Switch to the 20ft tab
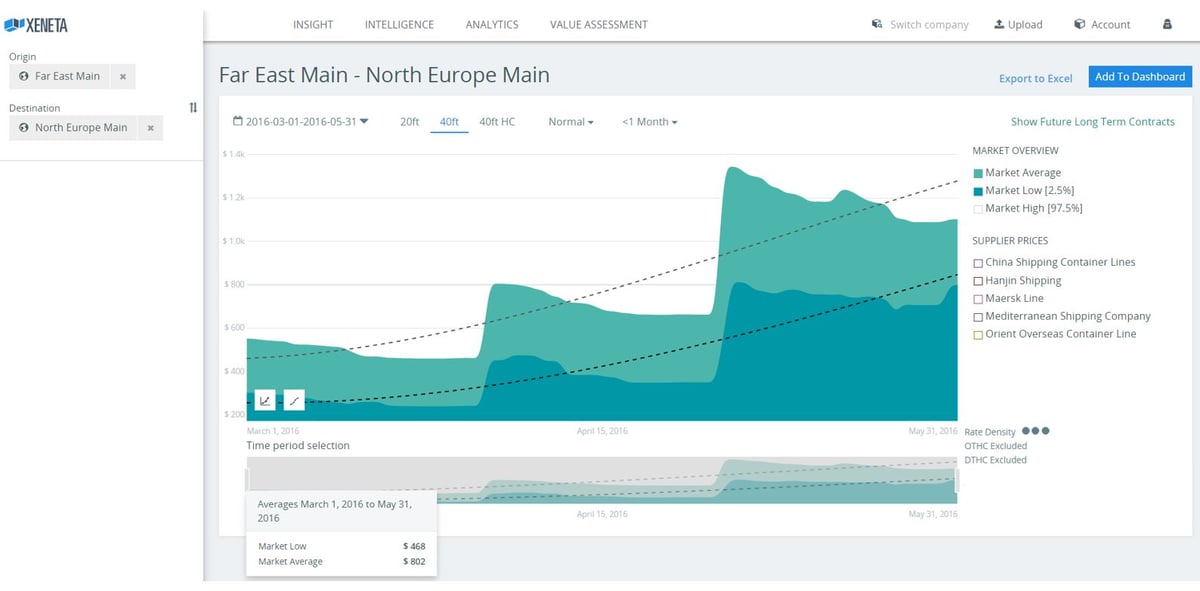Screen dimensions: 1200x591 410,122
